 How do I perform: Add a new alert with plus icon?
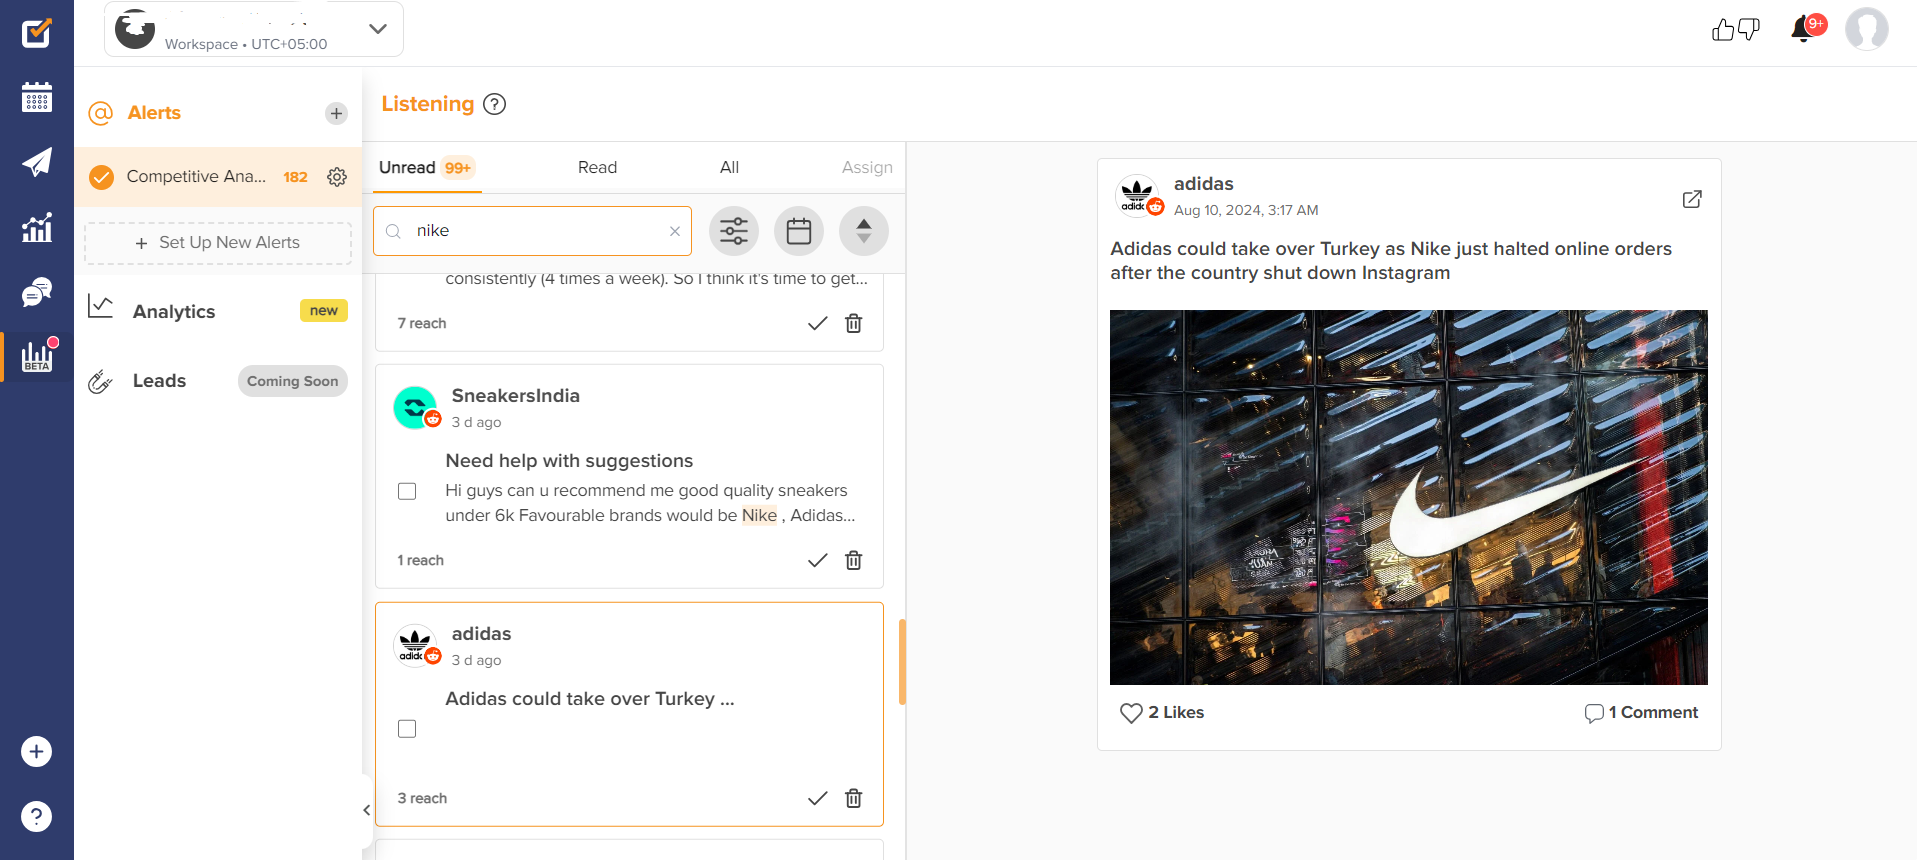tap(336, 113)
